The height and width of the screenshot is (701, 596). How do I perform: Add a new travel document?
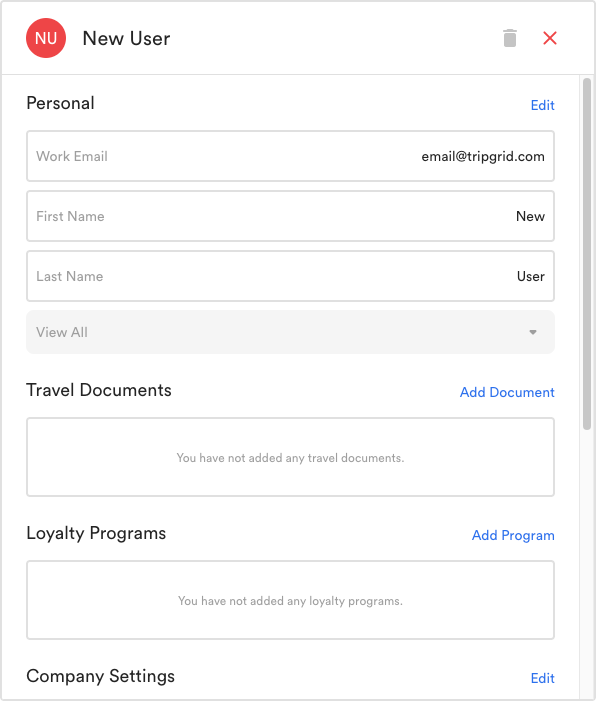[507, 392]
